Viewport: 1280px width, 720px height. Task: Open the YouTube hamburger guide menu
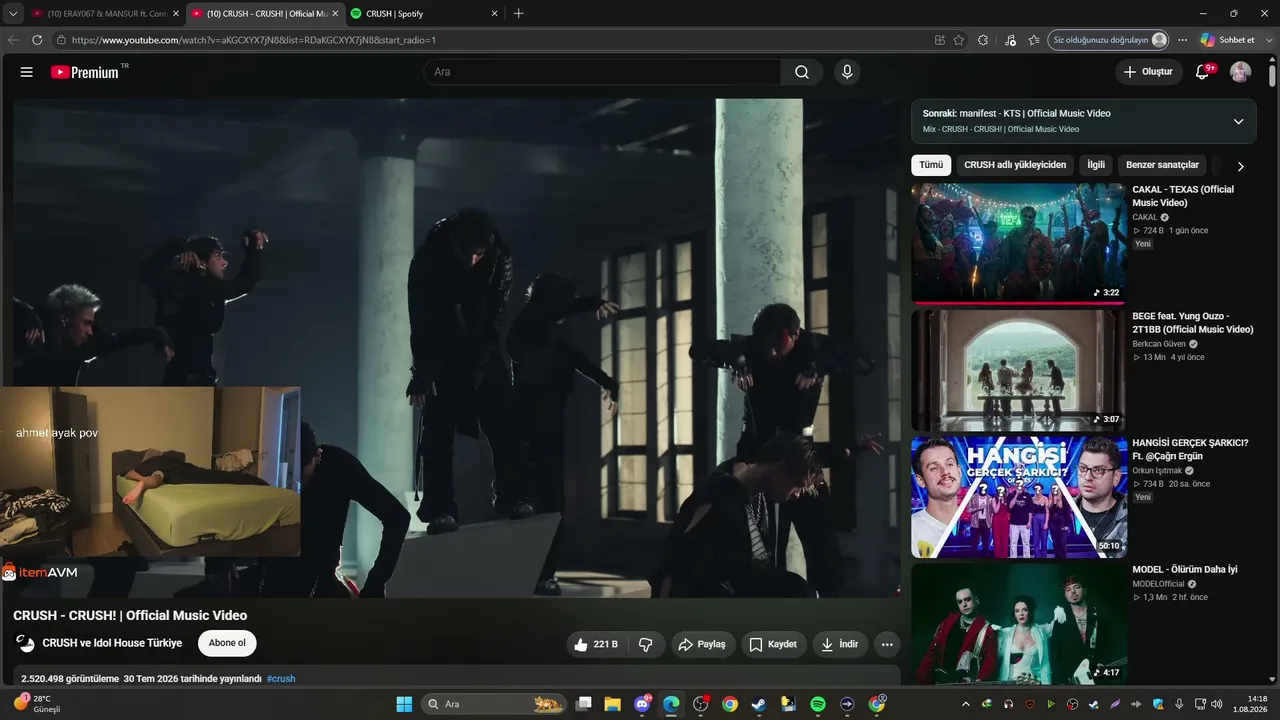point(27,72)
